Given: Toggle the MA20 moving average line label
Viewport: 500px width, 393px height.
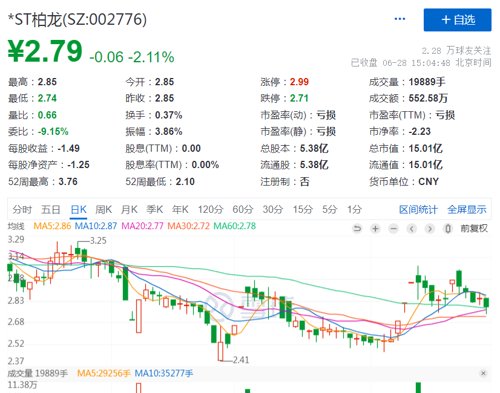Looking at the screenshot, I should tap(142, 226).
